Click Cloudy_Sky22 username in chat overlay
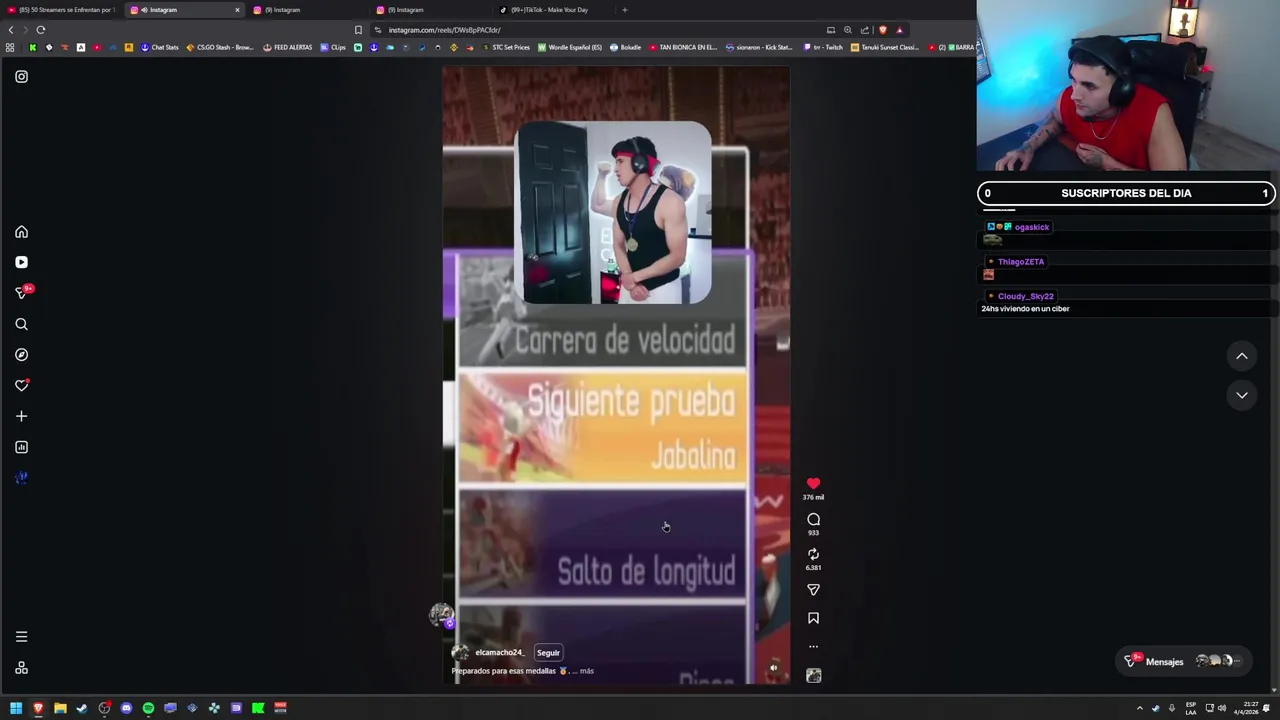This screenshot has height=720, width=1280. 1025,296
